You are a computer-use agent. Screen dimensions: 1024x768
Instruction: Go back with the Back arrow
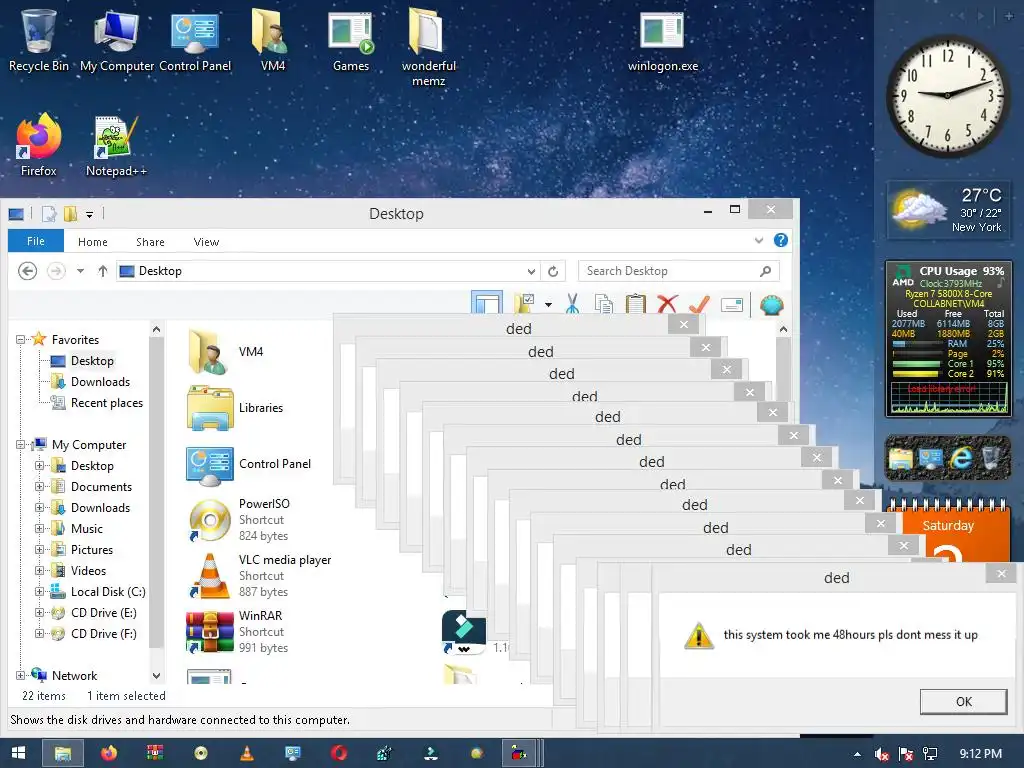pos(27,270)
